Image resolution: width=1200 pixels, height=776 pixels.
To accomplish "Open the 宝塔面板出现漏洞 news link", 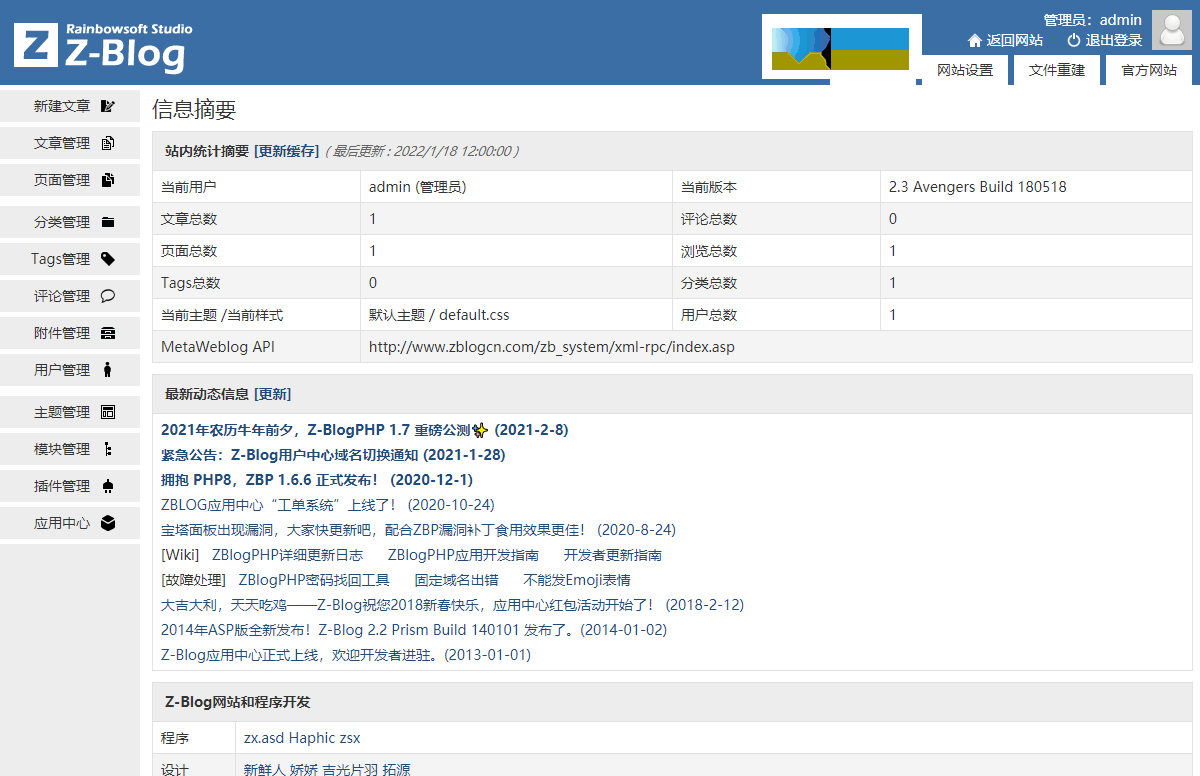I will tap(418, 530).
